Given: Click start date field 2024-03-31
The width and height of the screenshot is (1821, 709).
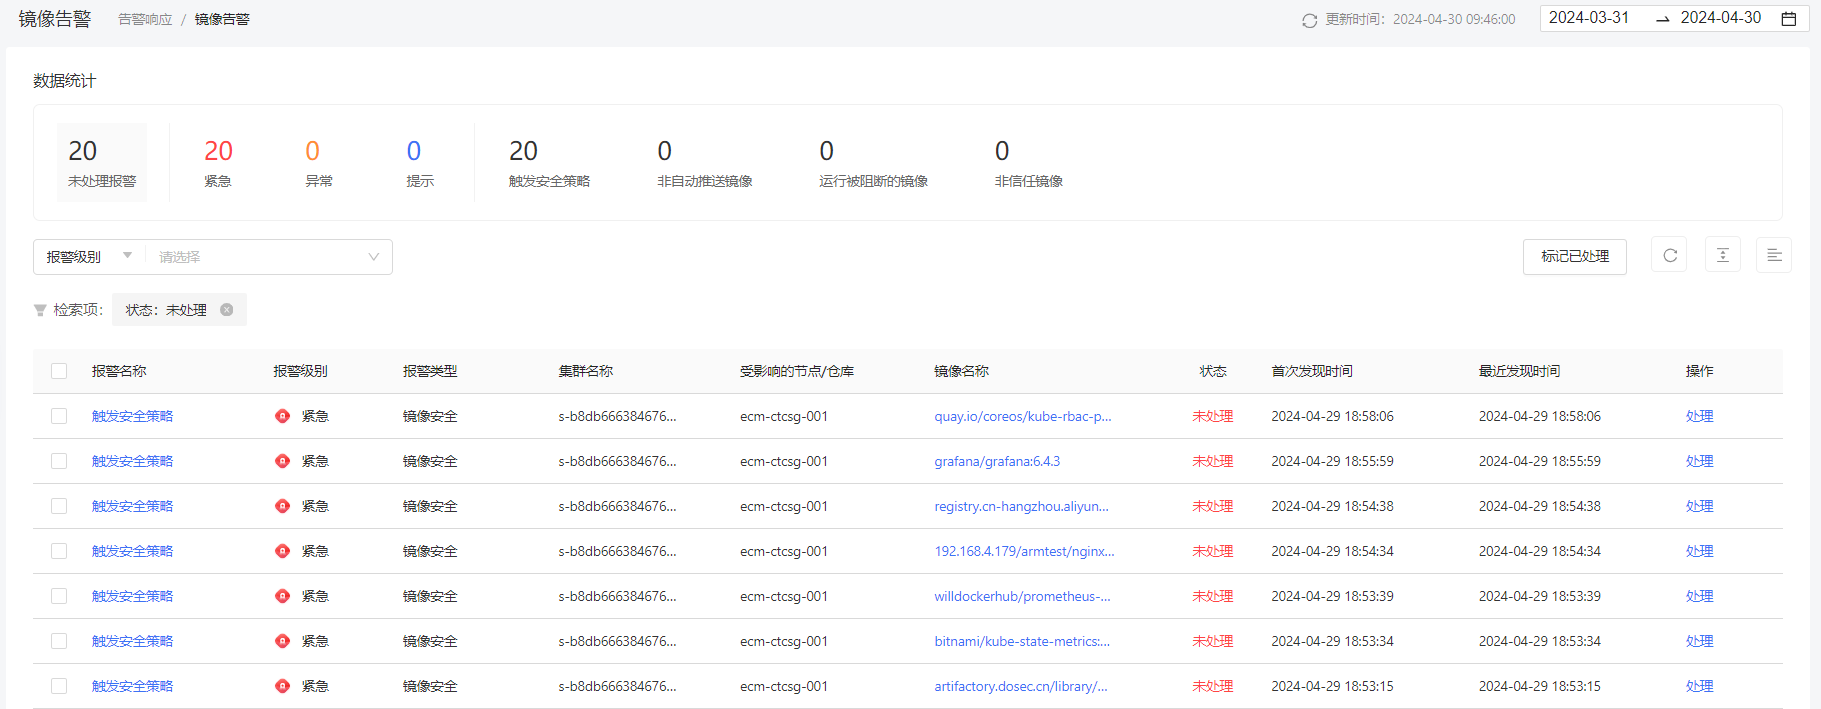Looking at the screenshot, I should point(1589,18).
